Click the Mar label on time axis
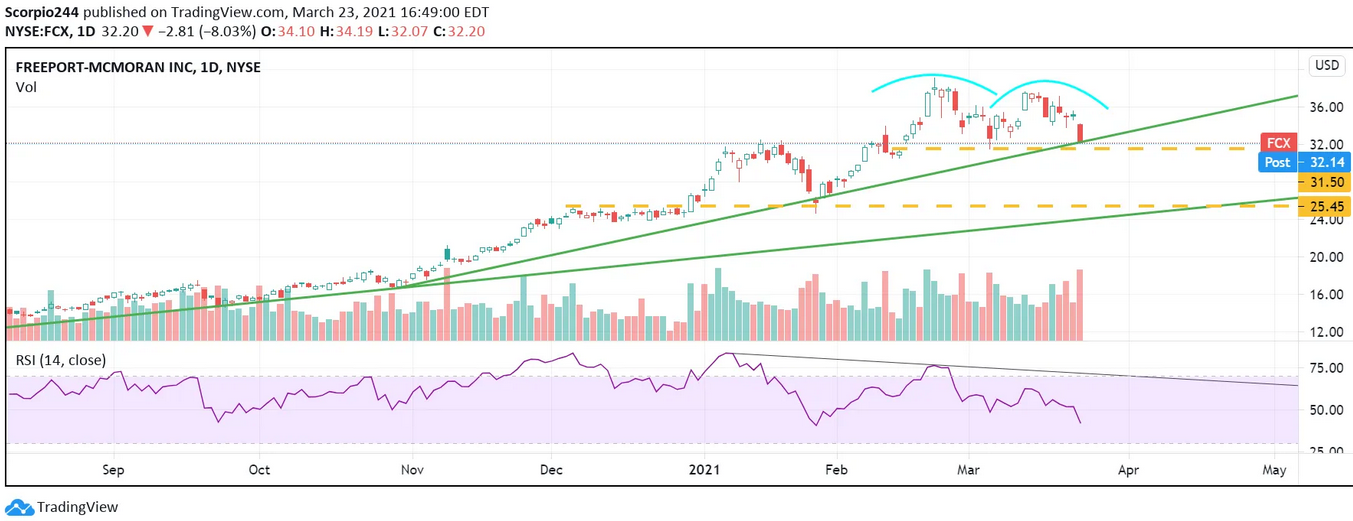Screen dimensions: 1353x521 (x=967, y=468)
